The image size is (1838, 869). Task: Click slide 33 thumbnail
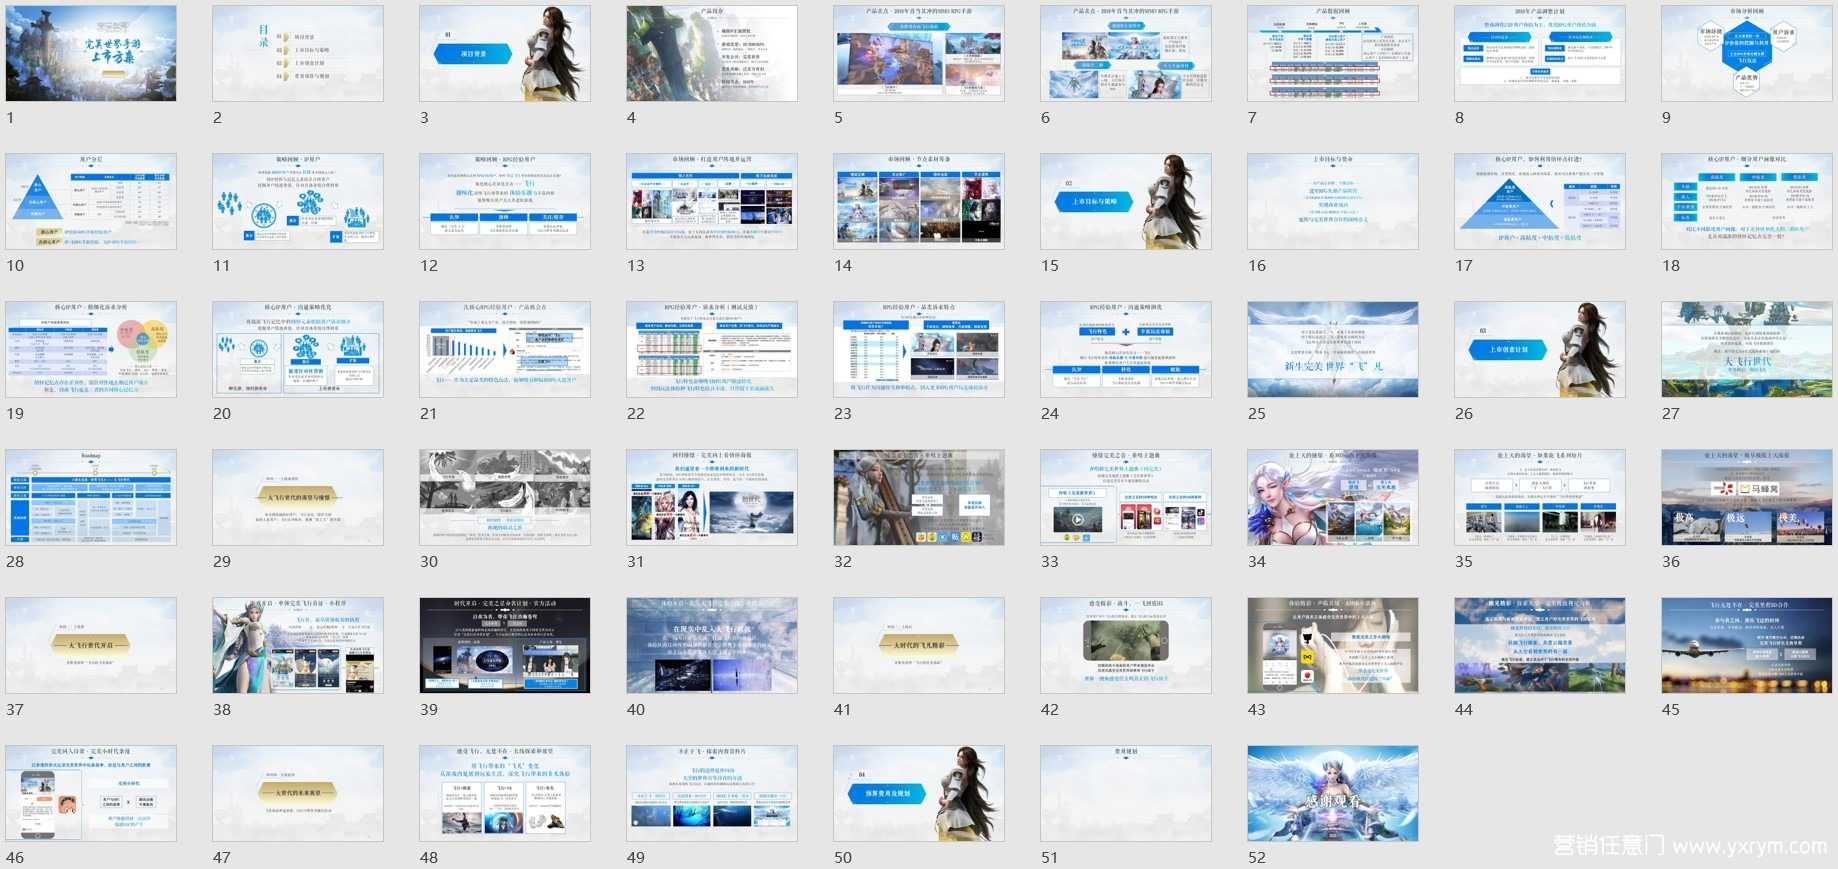[1126, 497]
